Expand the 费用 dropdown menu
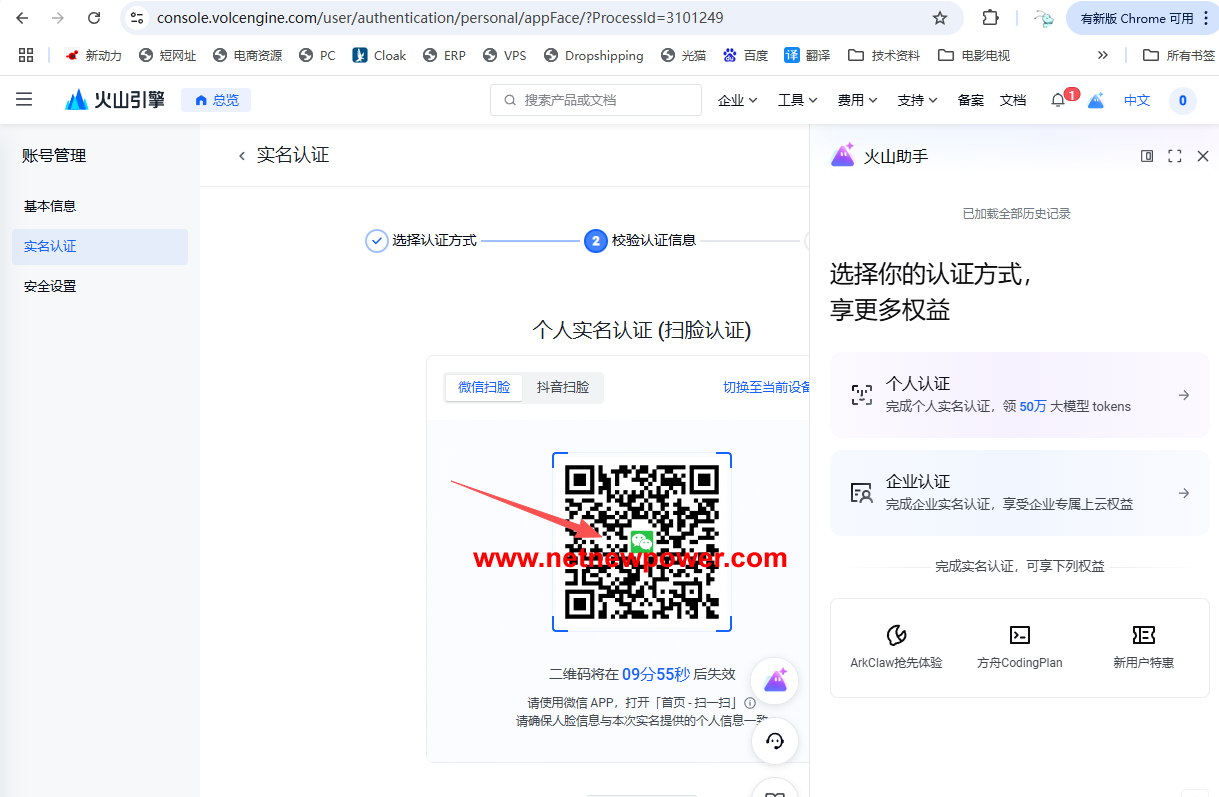Image resolution: width=1219 pixels, height=797 pixels. [857, 100]
